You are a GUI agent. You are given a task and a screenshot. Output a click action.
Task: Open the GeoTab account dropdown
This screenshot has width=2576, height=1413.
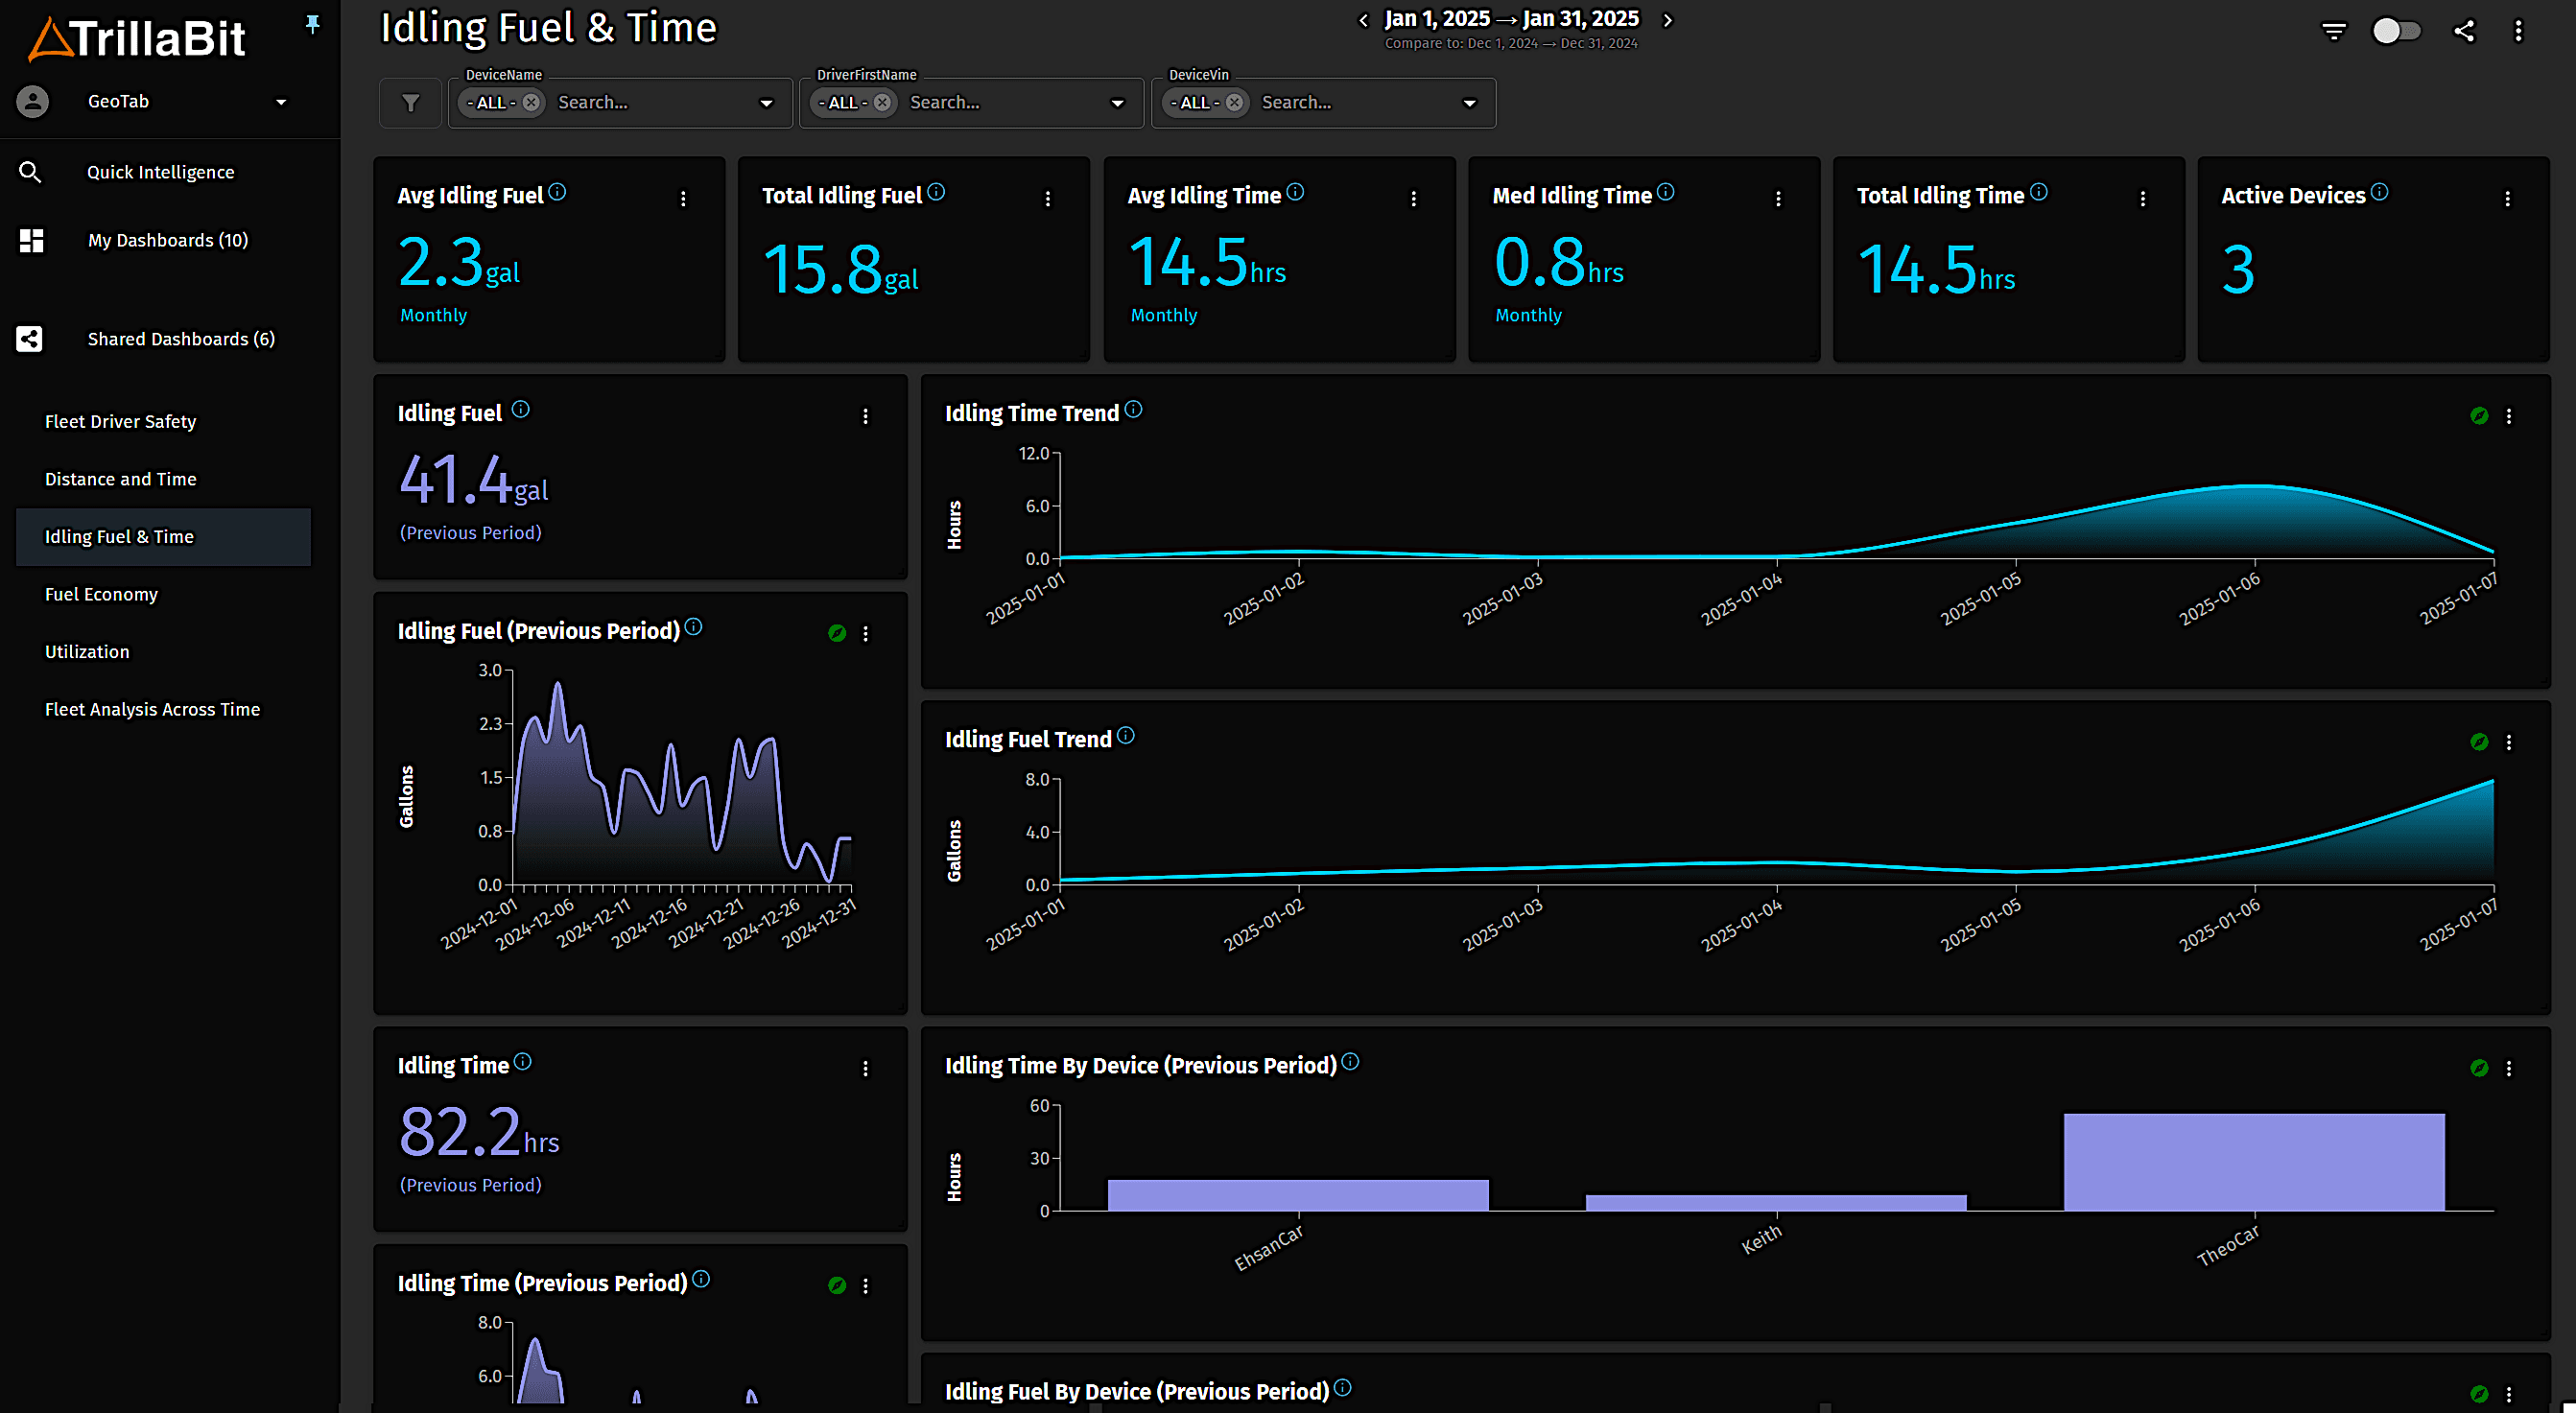(281, 102)
